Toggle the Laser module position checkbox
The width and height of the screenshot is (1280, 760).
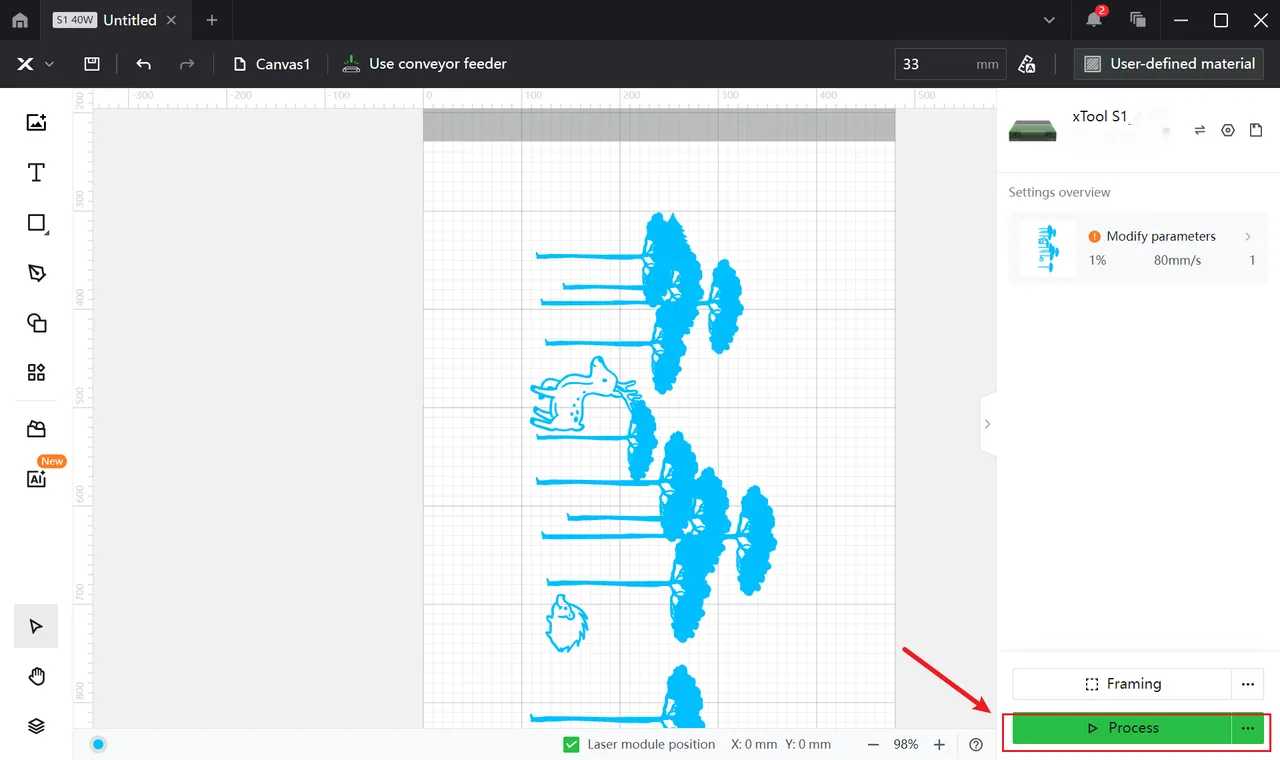[572, 745]
